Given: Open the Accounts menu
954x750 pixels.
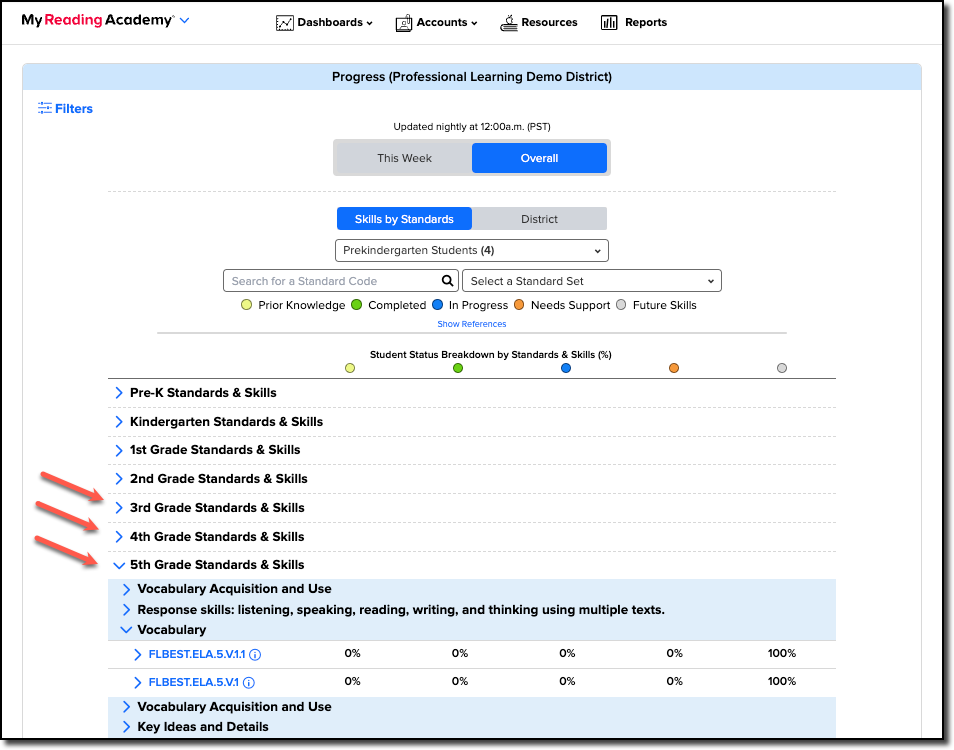Looking at the screenshot, I should click(x=436, y=23).
